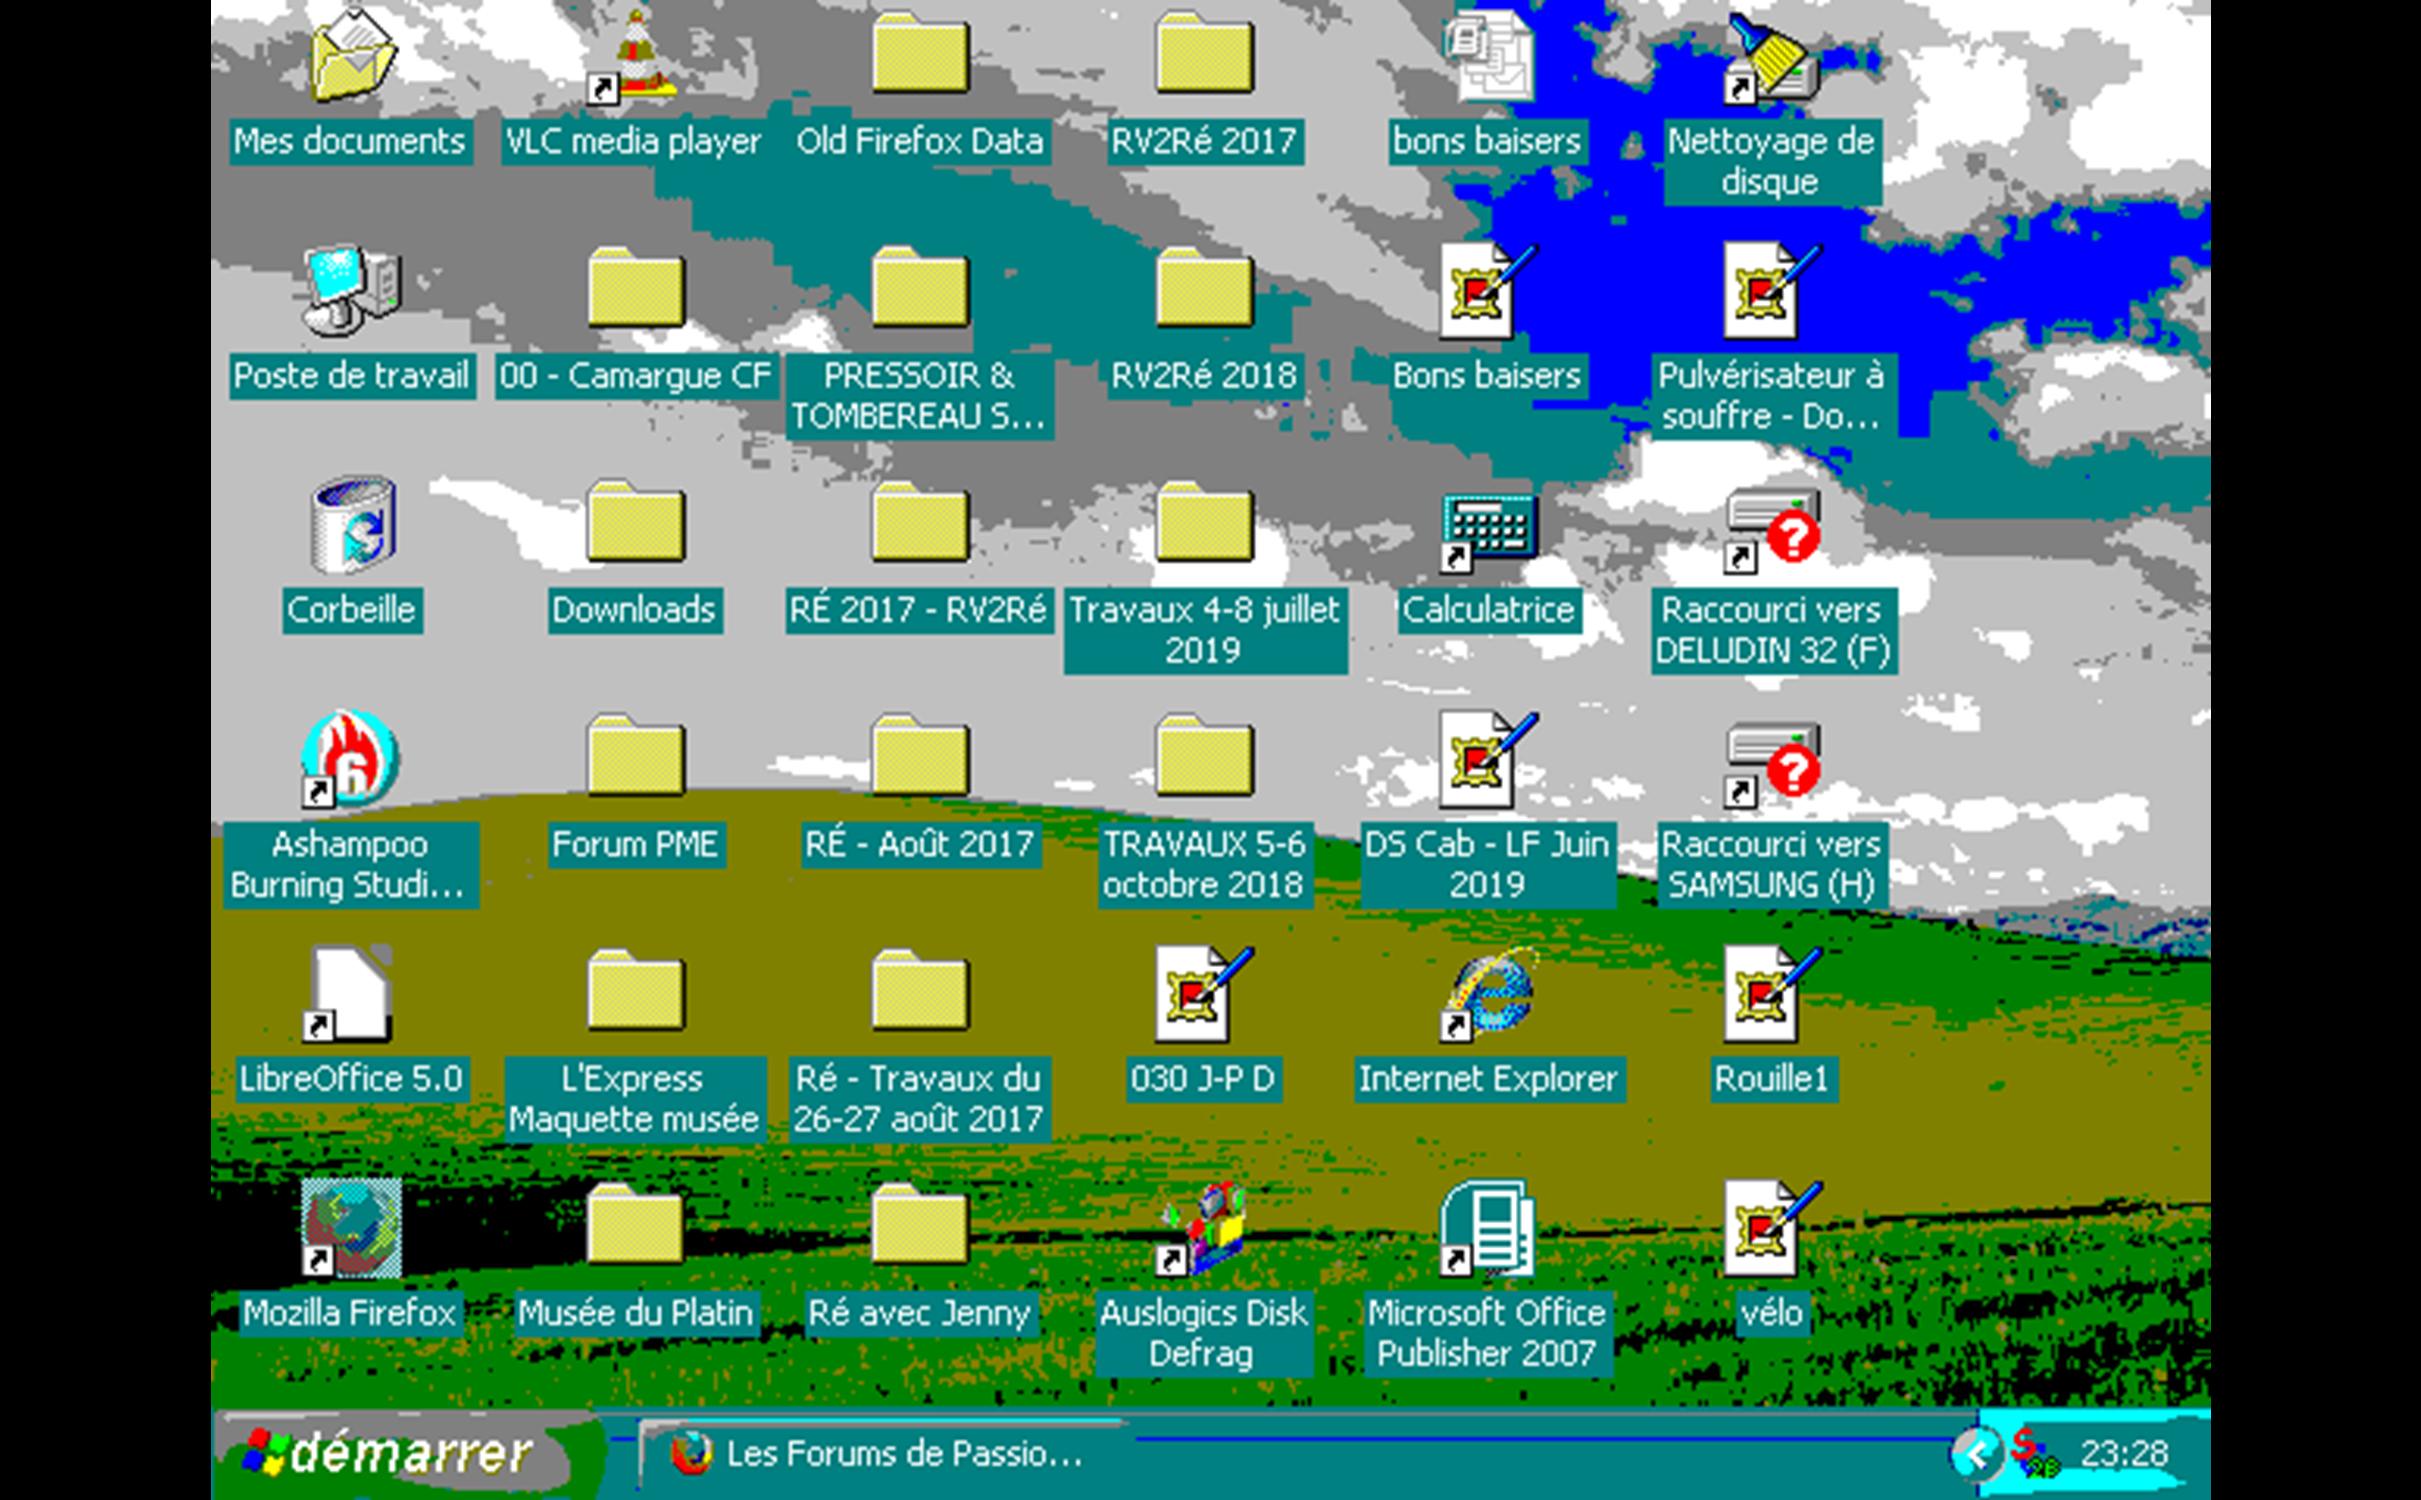Image resolution: width=2421 pixels, height=1500 pixels.
Task: Launch LibreOffice 5.0 shortcut
Action: (x=349, y=993)
